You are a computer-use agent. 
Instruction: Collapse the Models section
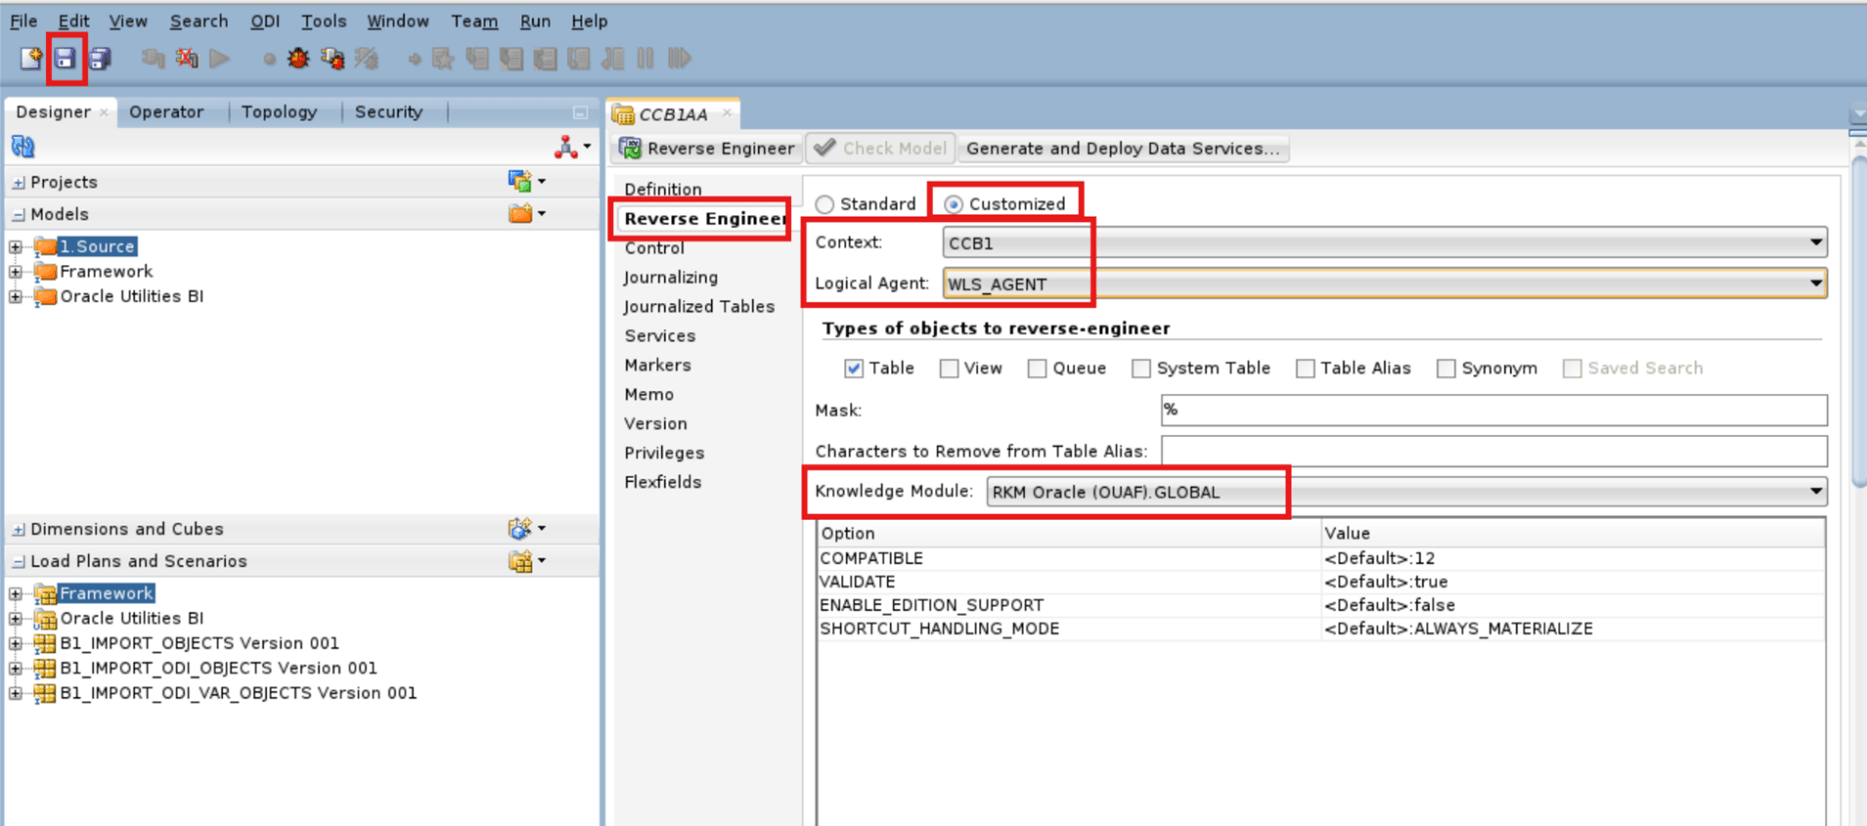(18, 214)
